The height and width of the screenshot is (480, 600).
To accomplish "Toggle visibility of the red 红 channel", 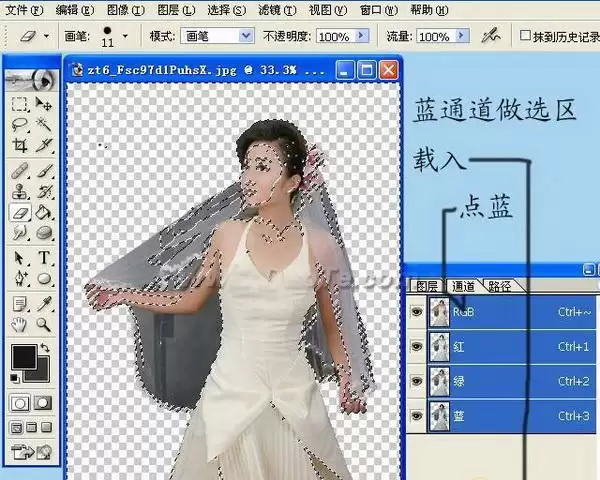I will (x=416, y=346).
